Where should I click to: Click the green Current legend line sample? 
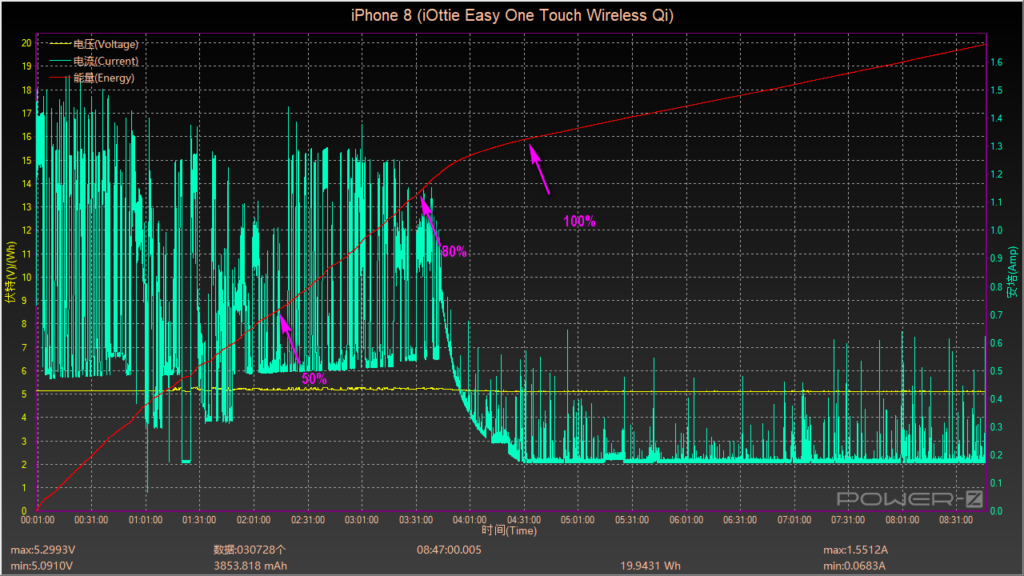pos(60,61)
